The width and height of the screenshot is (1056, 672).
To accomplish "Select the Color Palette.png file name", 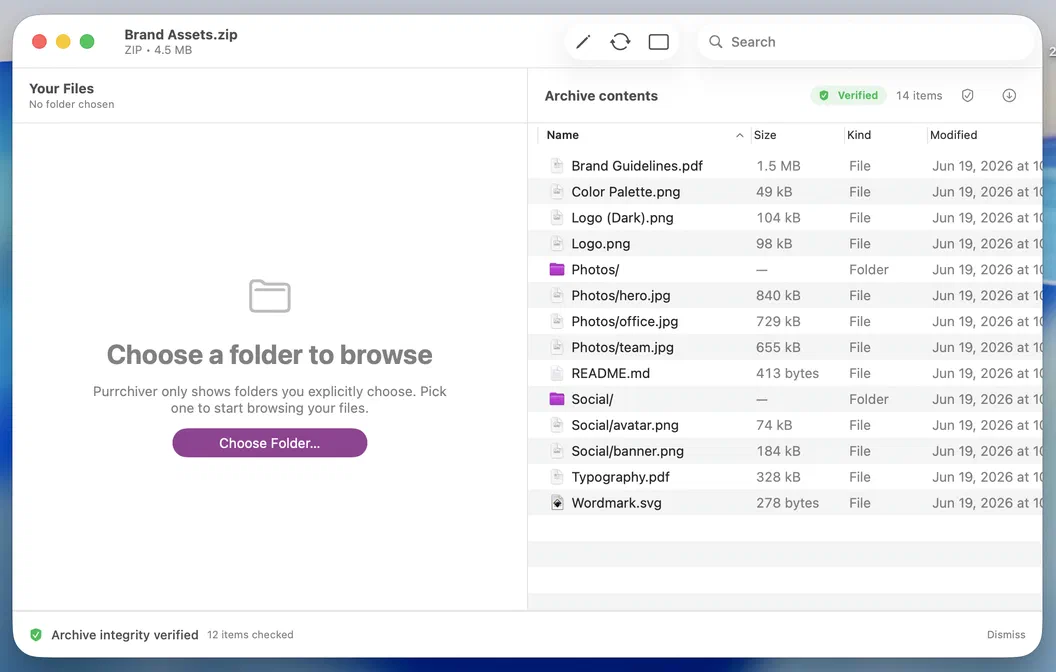I will click(x=626, y=192).
